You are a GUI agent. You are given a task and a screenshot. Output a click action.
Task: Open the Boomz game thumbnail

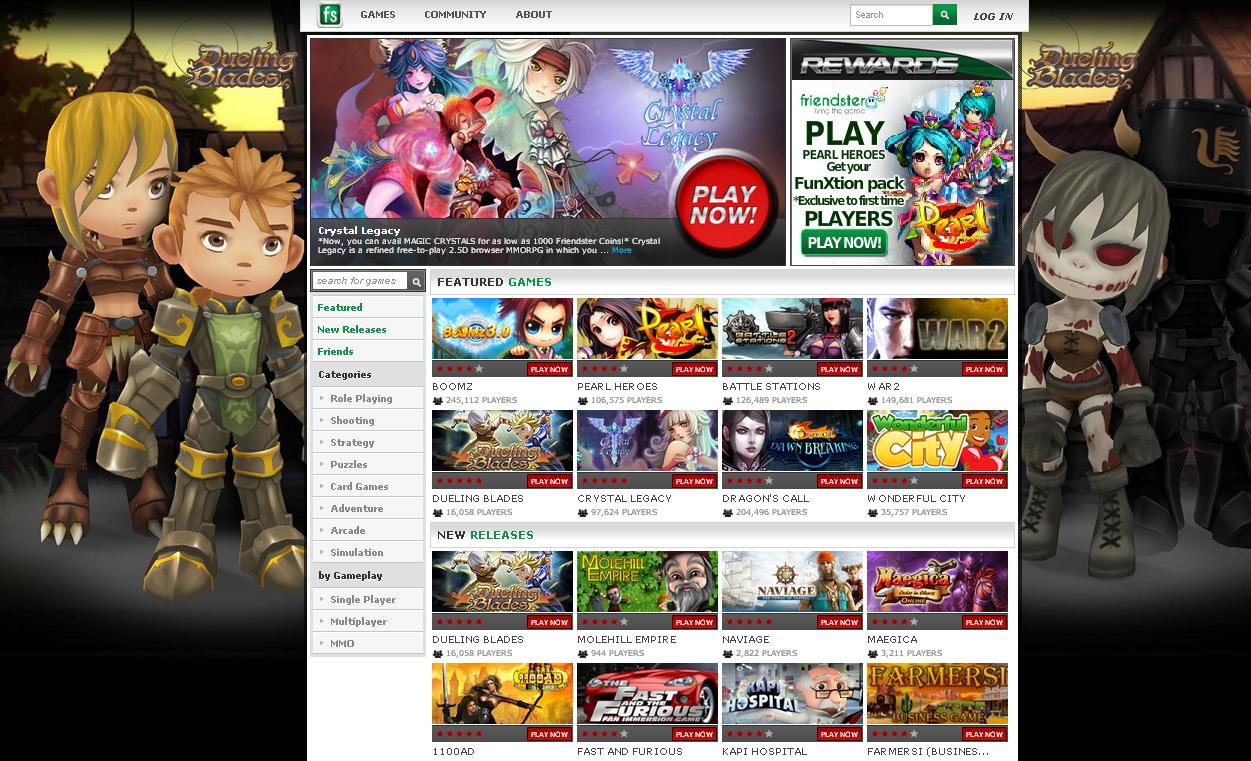click(x=502, y=329)
